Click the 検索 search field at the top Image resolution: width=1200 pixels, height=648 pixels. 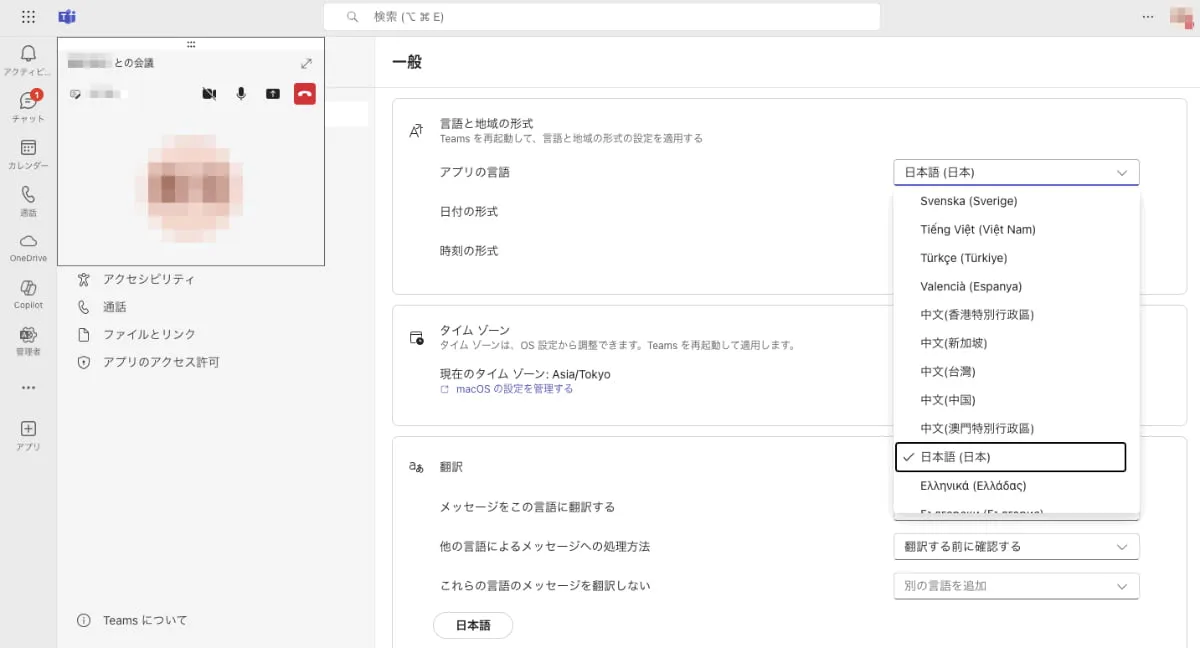tap(600, 16)
